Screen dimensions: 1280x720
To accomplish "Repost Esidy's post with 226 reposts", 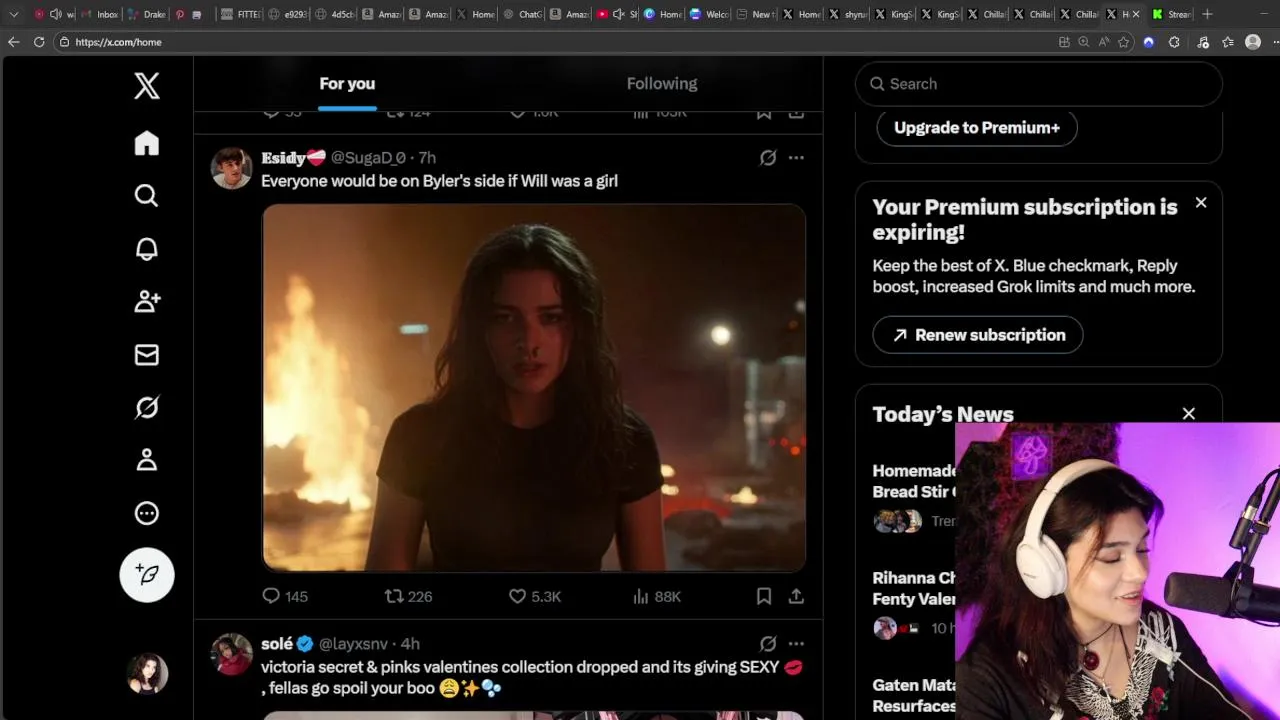I will tap(409, 596).
